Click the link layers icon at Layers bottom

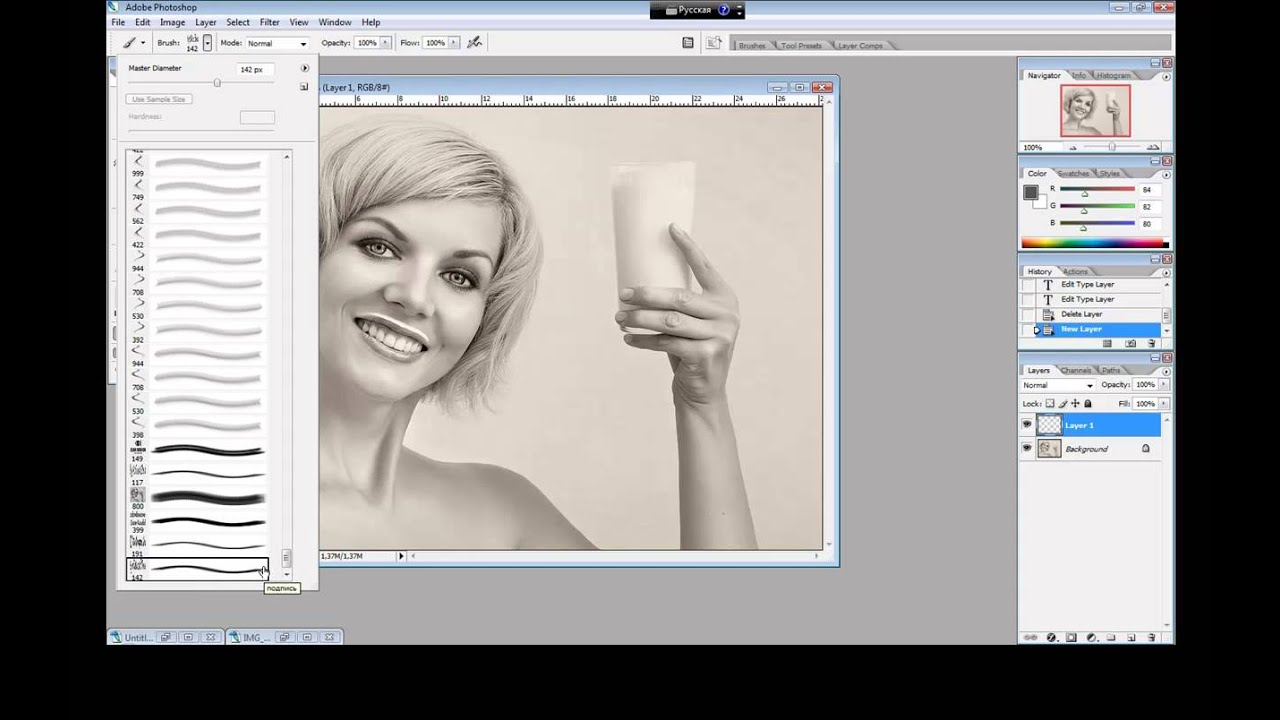(x=1032, y=637)
